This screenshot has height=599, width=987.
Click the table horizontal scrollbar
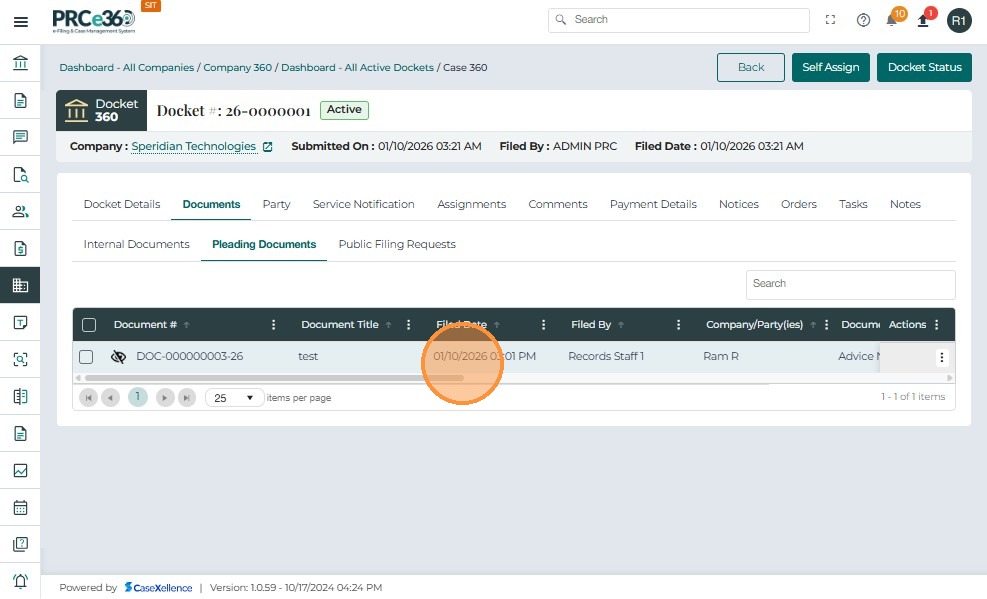tap(274, 378)
